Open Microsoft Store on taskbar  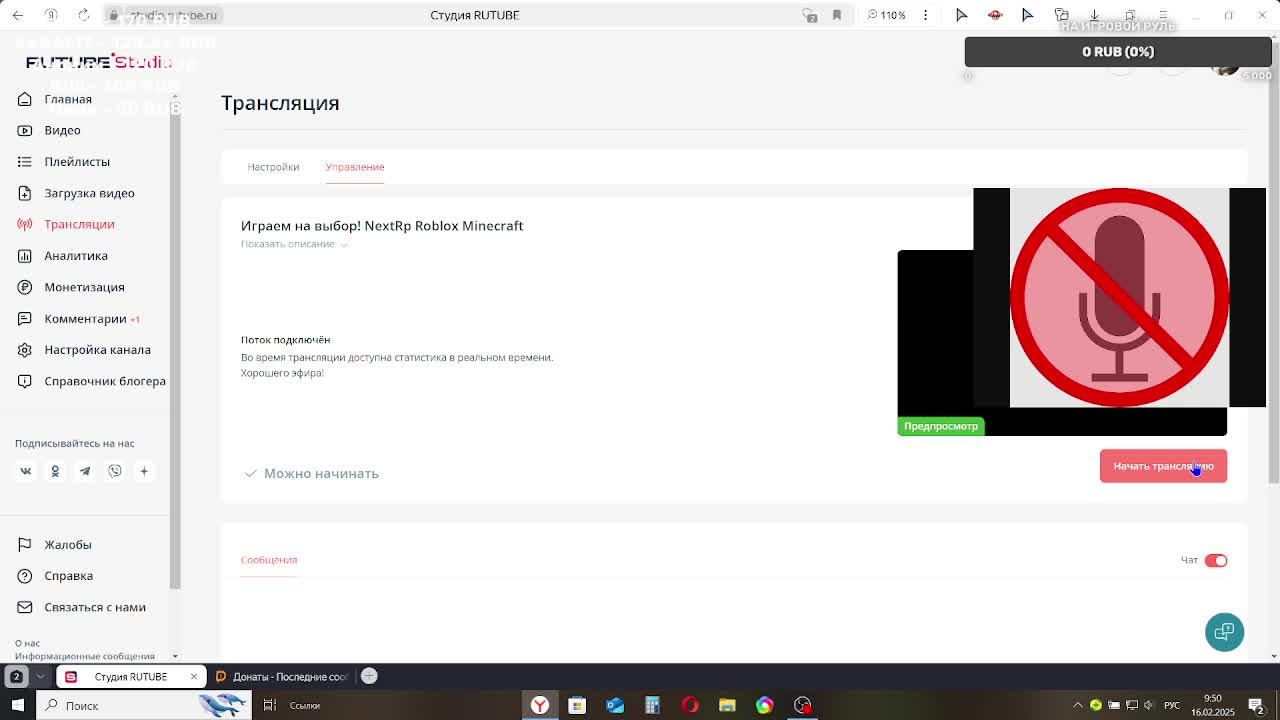coord(577,705)
